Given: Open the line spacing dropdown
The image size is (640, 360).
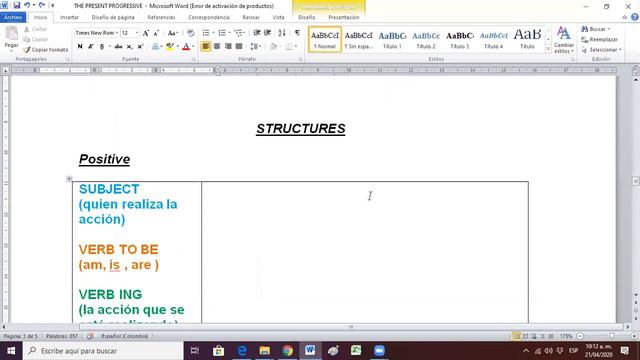Looking at the screenshot, I should click(256, 47).
